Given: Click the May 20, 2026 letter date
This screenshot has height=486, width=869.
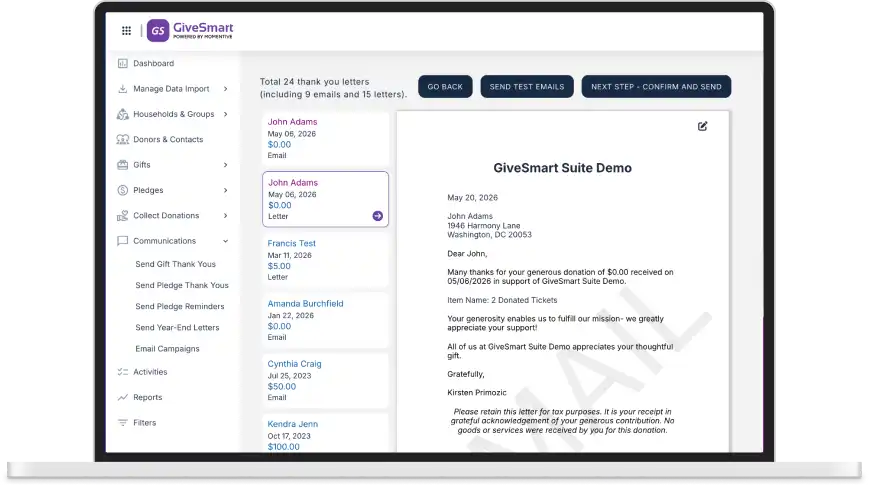Looking at the screenshot, I should (x=472, y=198).
